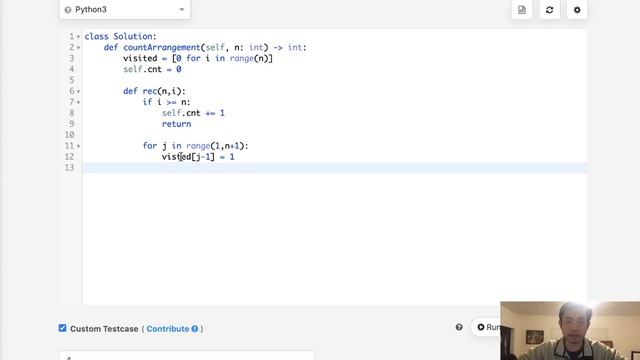Click the custom testcase input box
The height and width of the screenshot is (360, 640).
(187, 355)
